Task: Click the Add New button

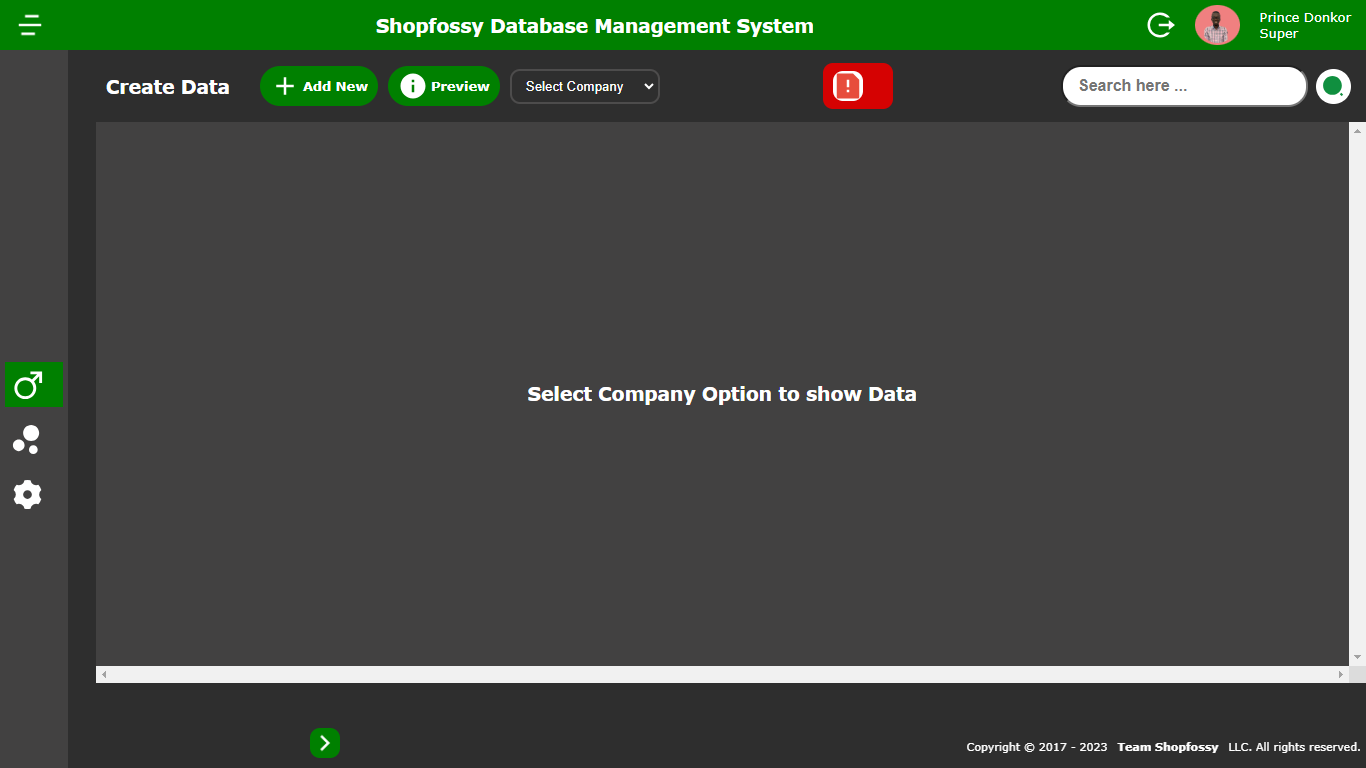Action: click(319, 86)
